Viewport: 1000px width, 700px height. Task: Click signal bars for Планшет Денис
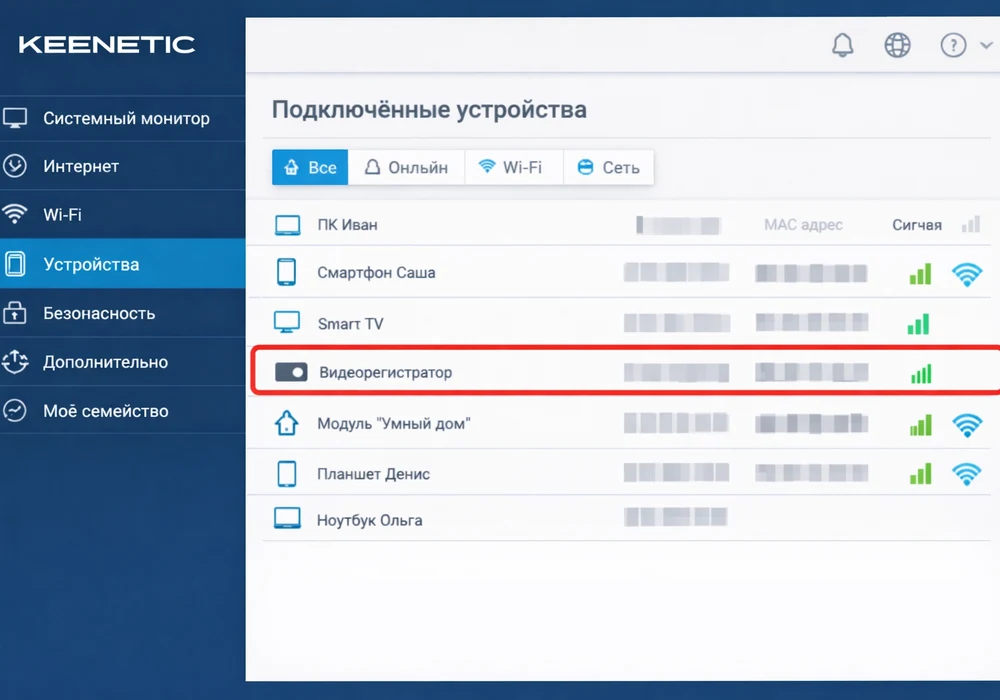pyautogui.click(x=921, y=474)
